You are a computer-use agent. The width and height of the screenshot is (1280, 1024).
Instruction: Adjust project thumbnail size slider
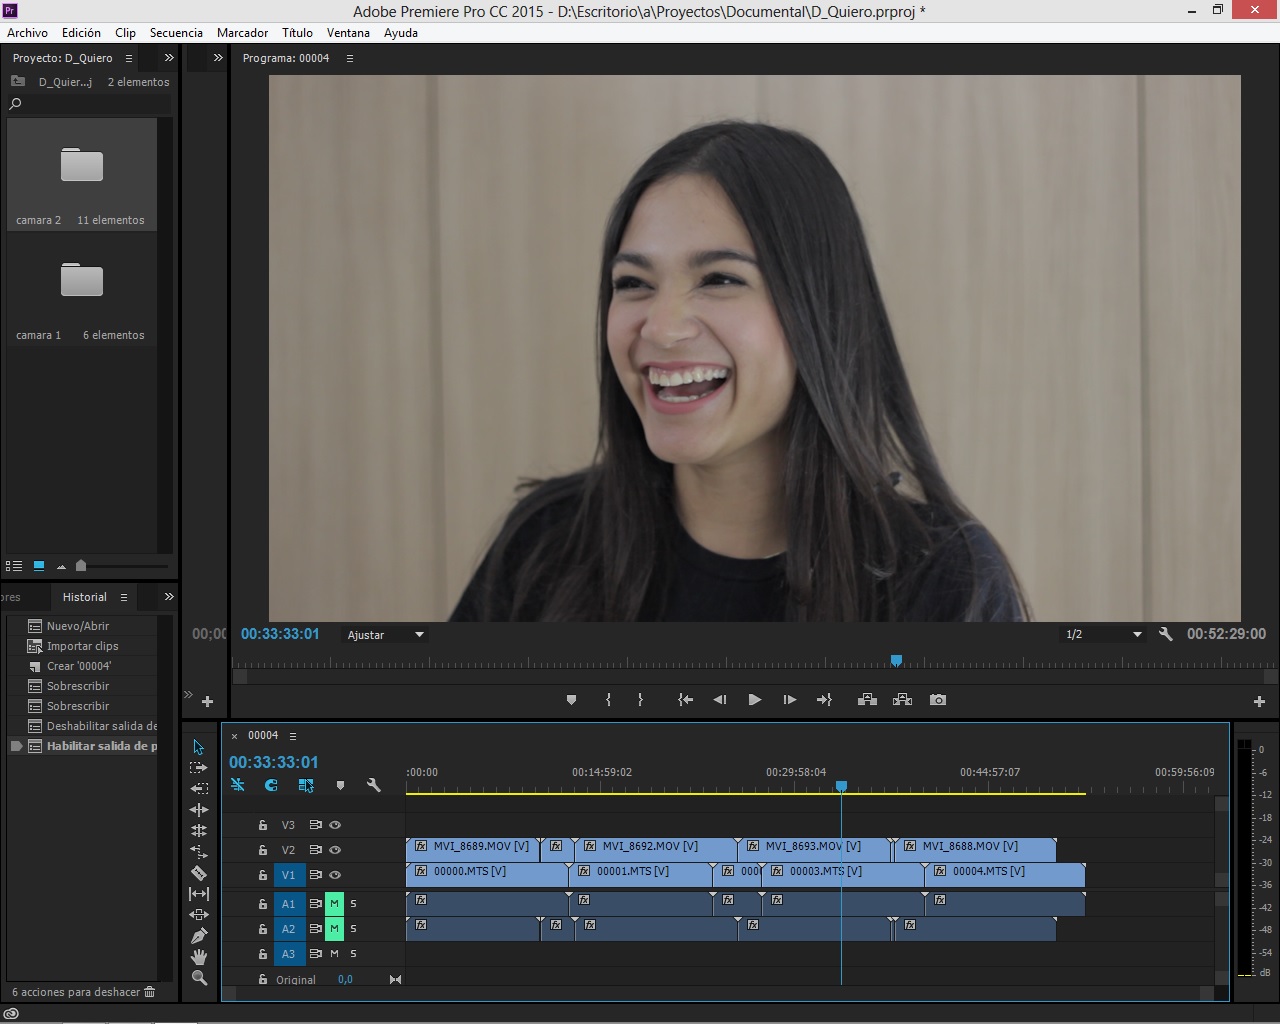coord(81,566)
